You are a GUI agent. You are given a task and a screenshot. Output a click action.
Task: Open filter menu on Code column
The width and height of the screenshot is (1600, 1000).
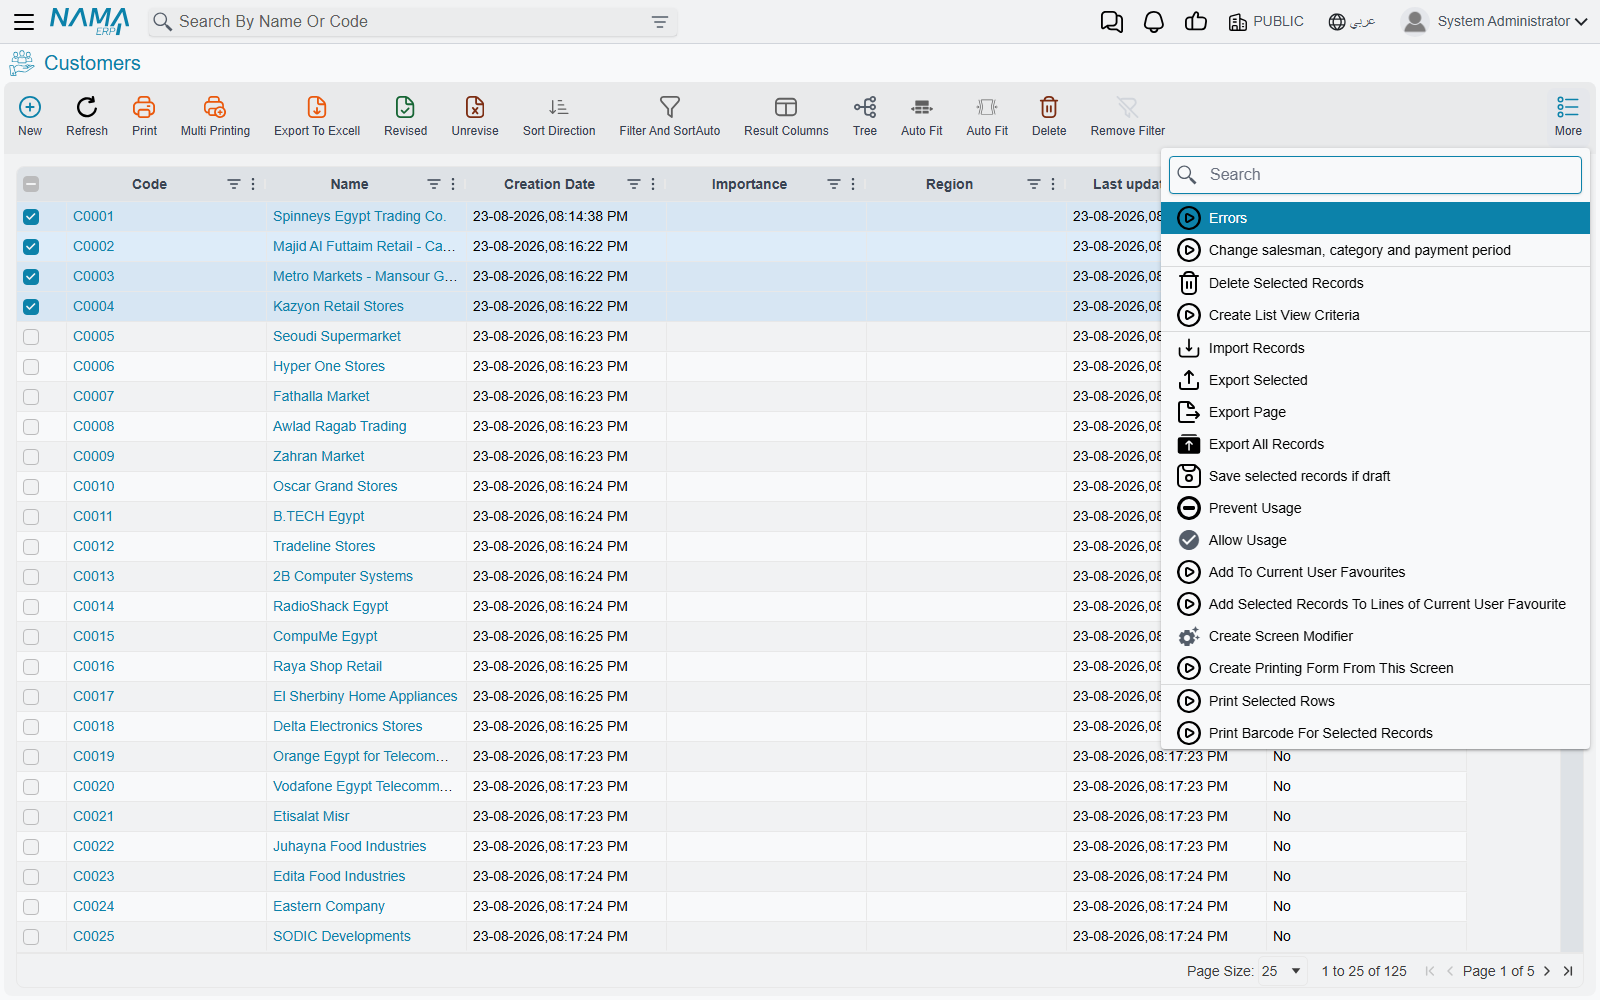coord(234,184)
